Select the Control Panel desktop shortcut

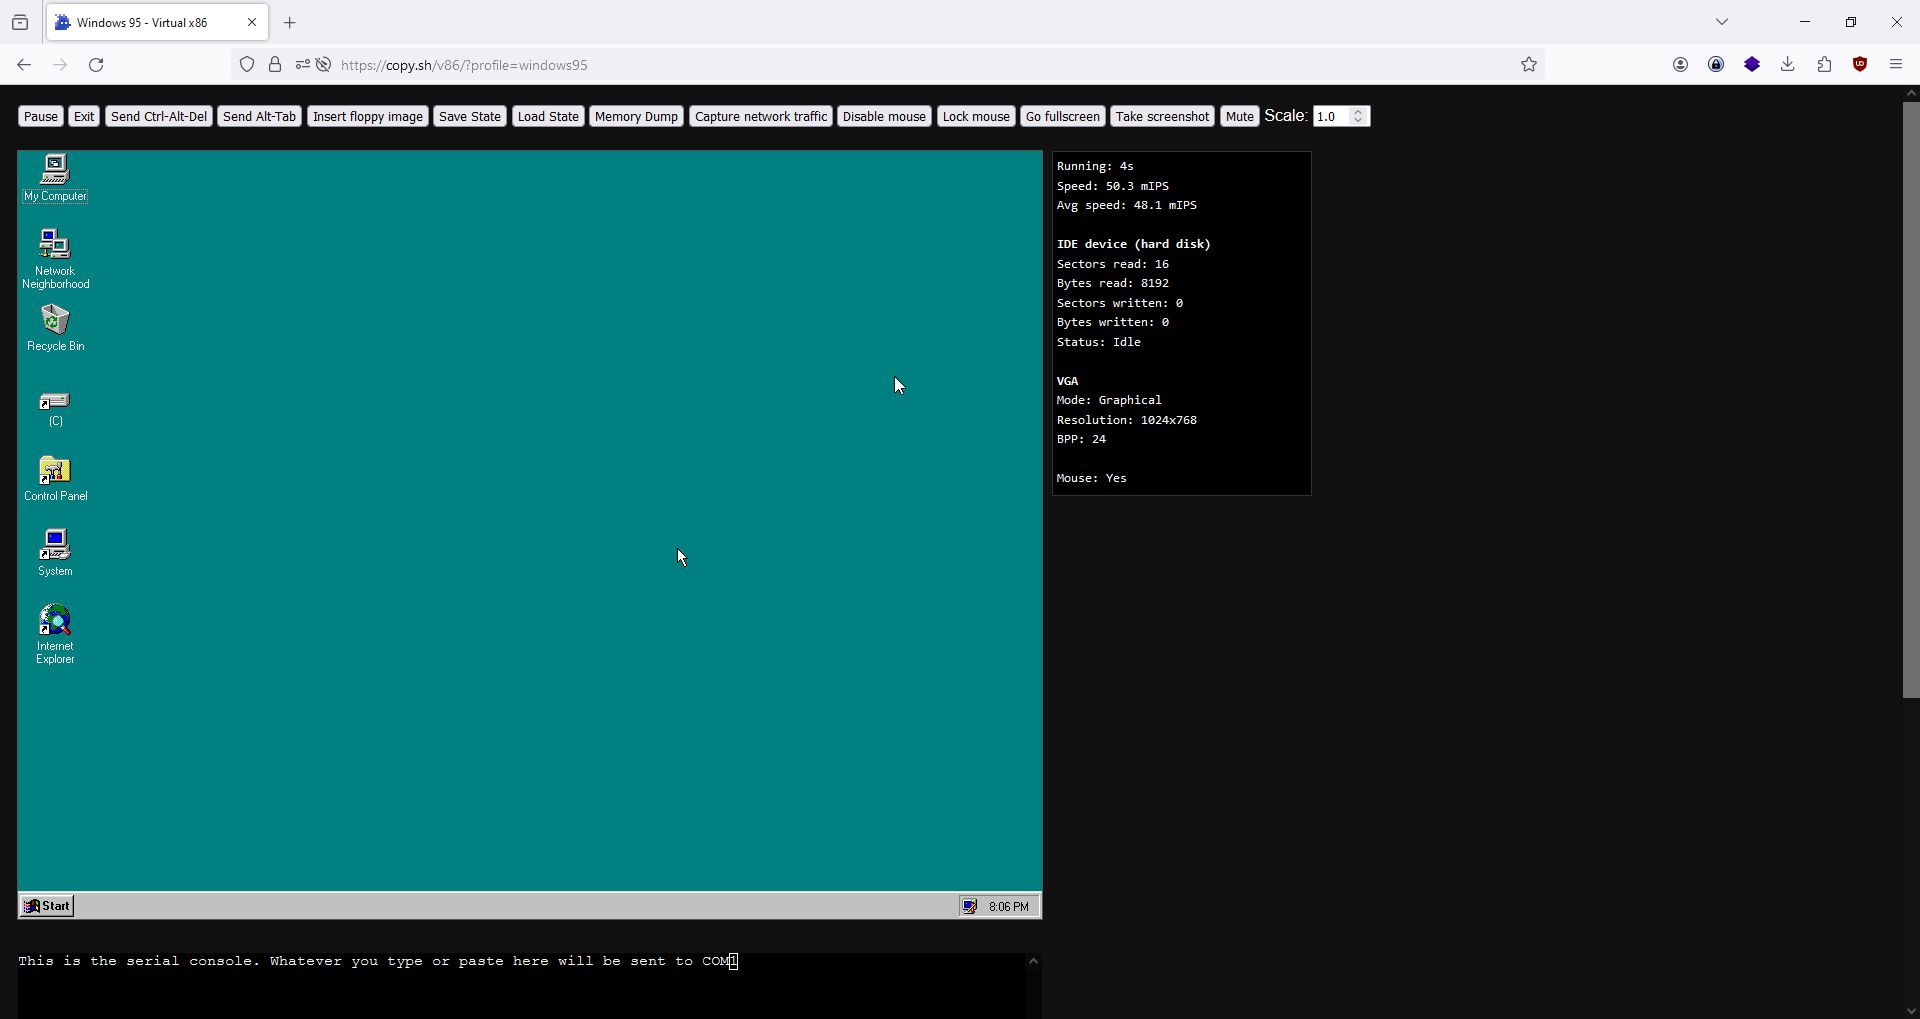pos(55,478)
